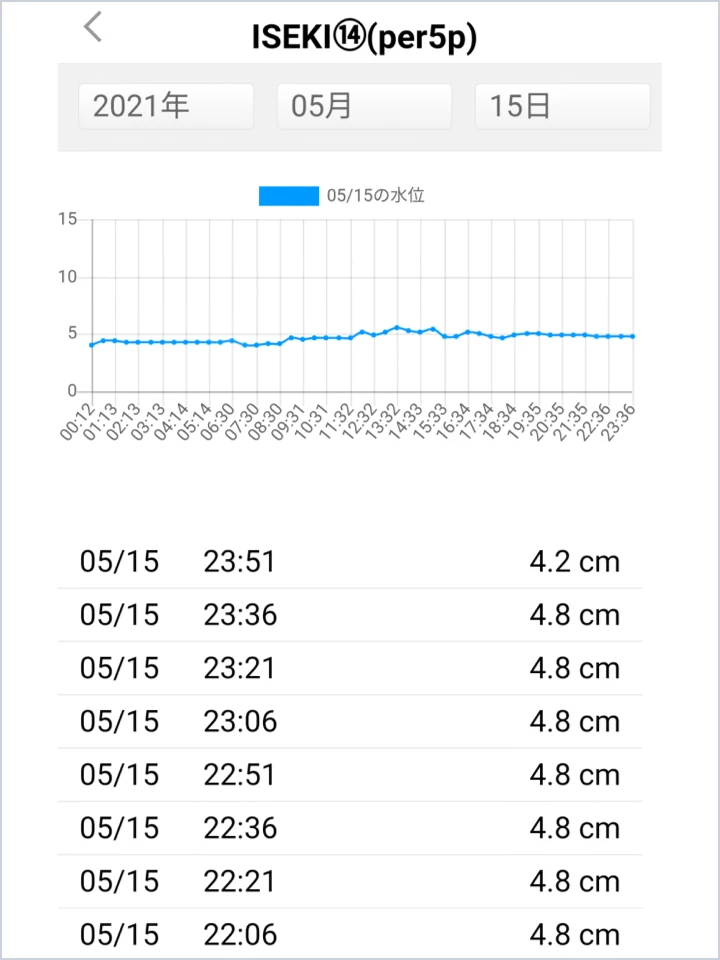The image size is (720, 960).
Task: Click the 05/15の水位 legend label
Action: coord(375,196)
